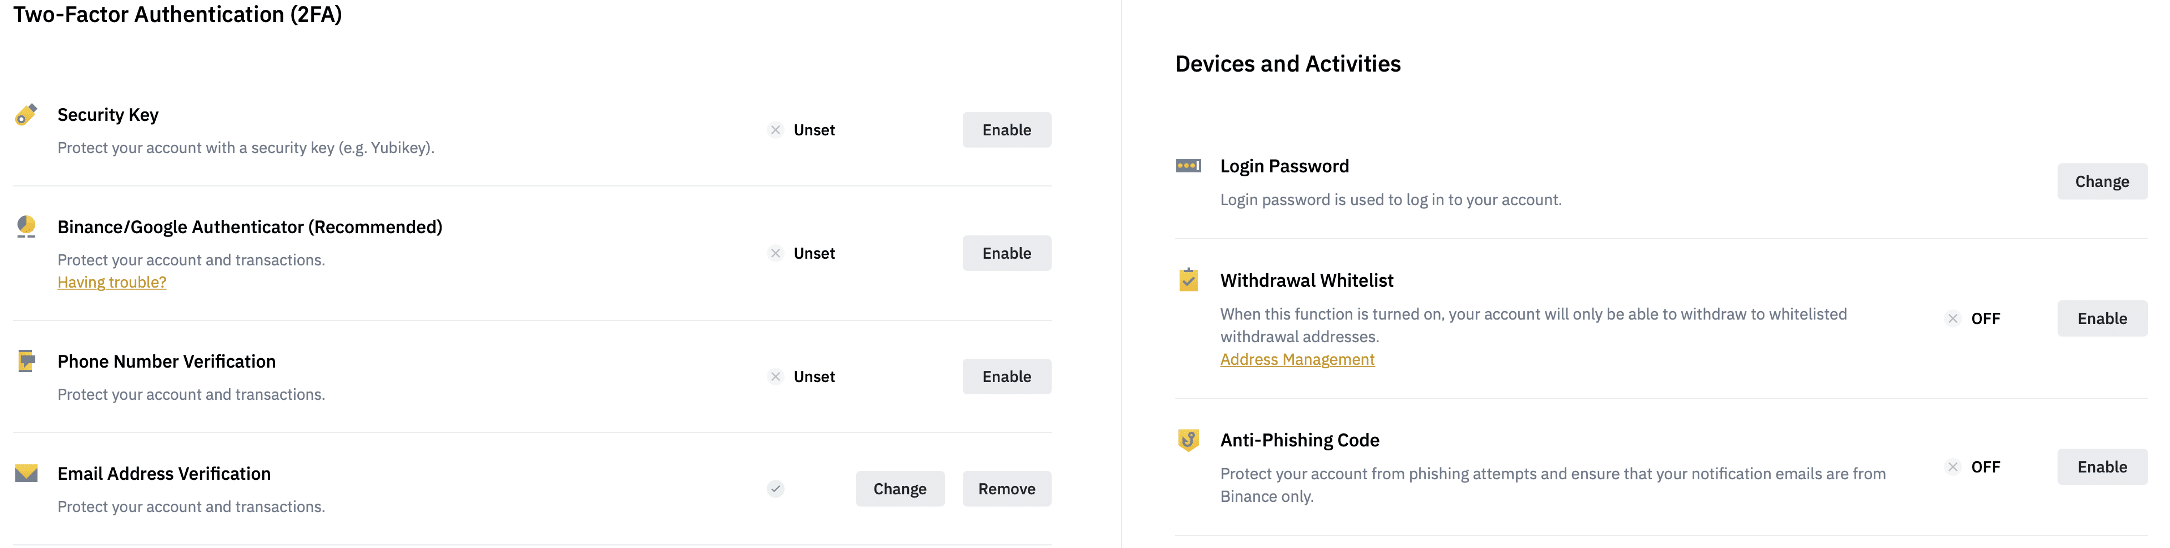Click the Withdrawal Whitelist clipboard icon
The height and width of the screenshot is (548, 2170).
pyautogui.click(x=1188, y=280)
